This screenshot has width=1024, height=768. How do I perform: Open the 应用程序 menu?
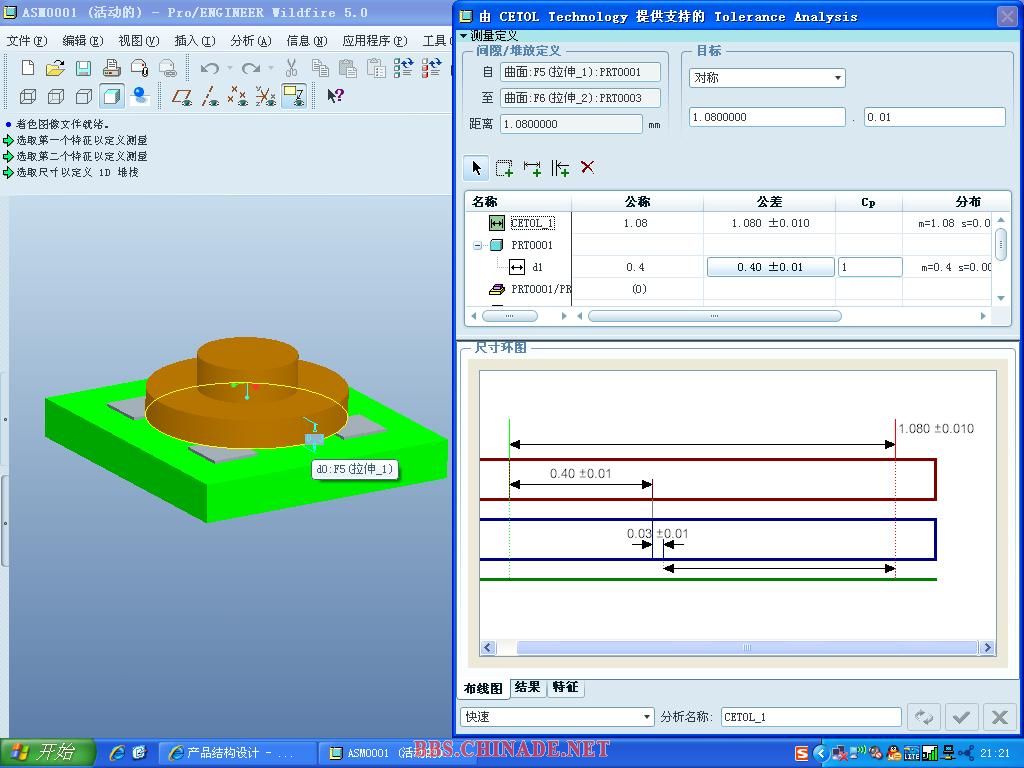(375, 41)
